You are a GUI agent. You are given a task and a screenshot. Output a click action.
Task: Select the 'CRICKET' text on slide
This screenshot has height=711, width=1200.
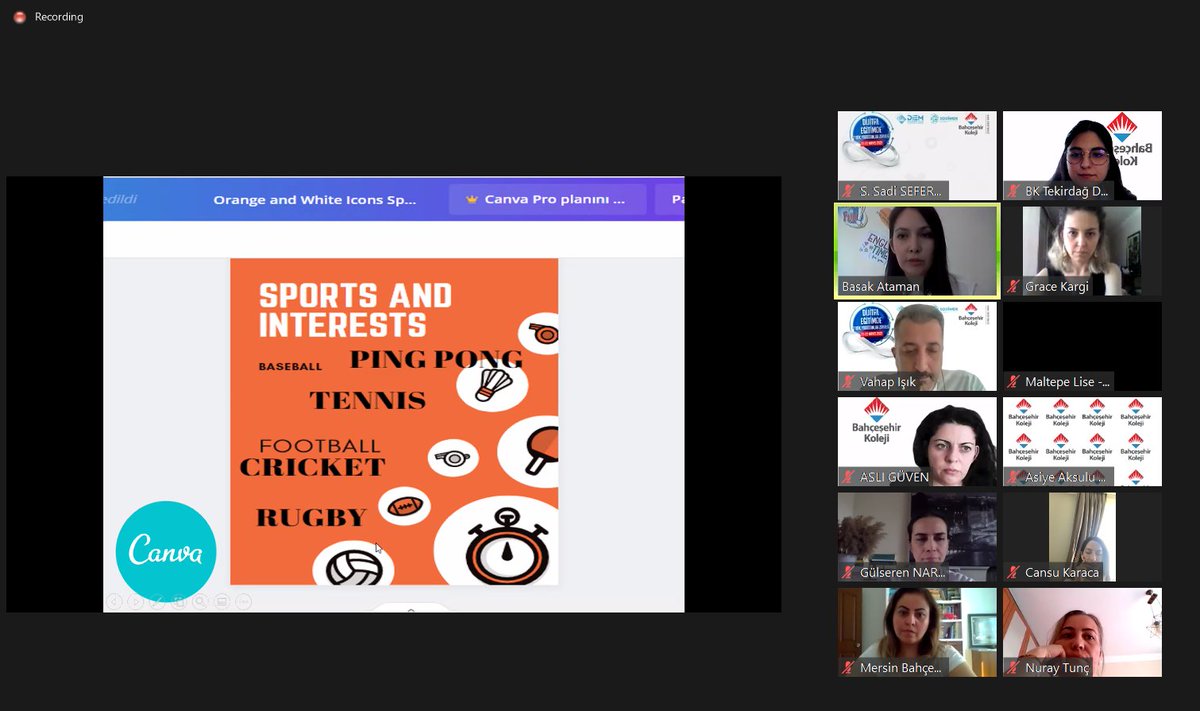312,467
